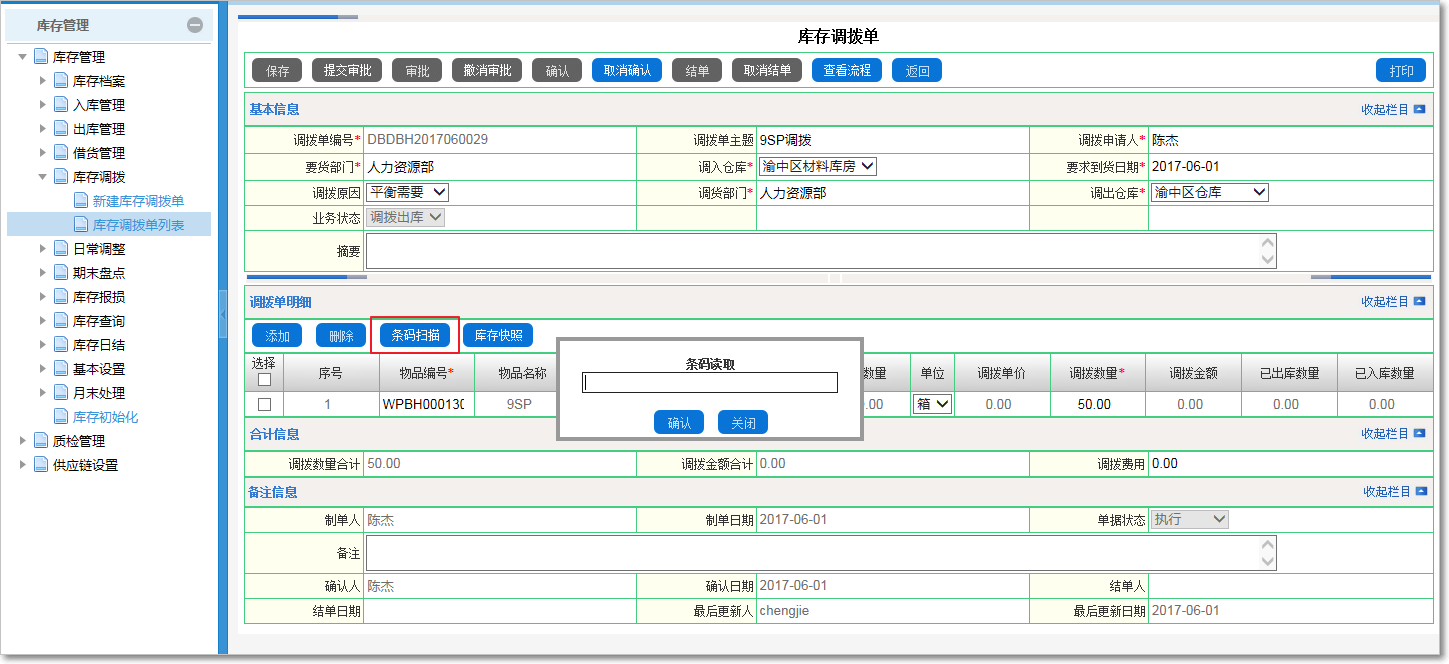Open the 调出仓库 dropdown
Viewport: 1449px width, 664px height.
(x=1209, y=192)
